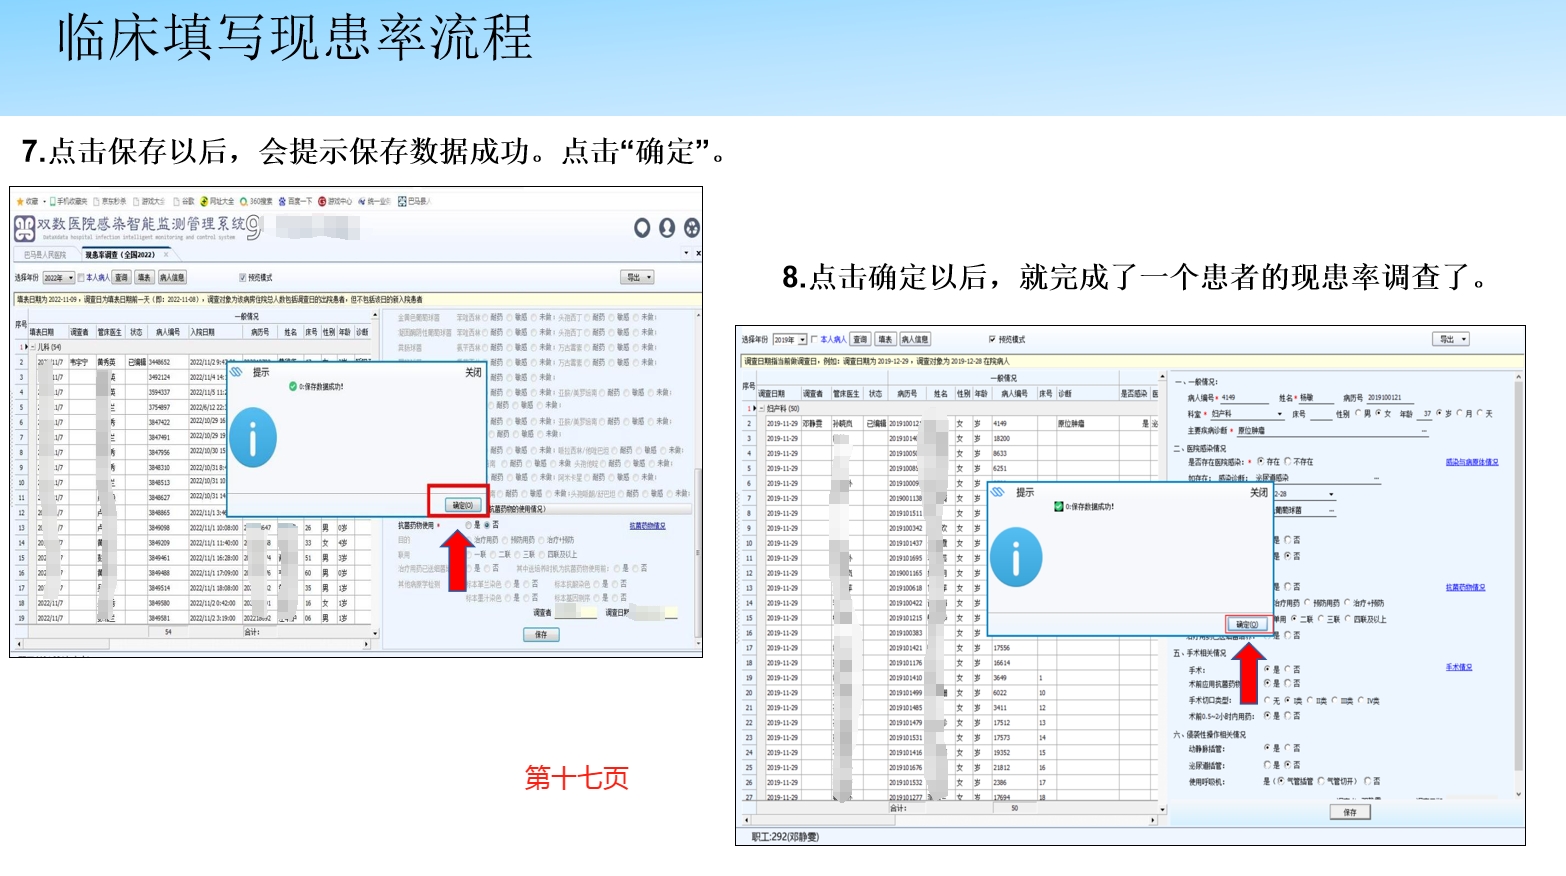Screen dimensions: 1566x876
Task: Click 保存 button in 2019 window
Action: pyautogui.click(x=1350, y=813)
